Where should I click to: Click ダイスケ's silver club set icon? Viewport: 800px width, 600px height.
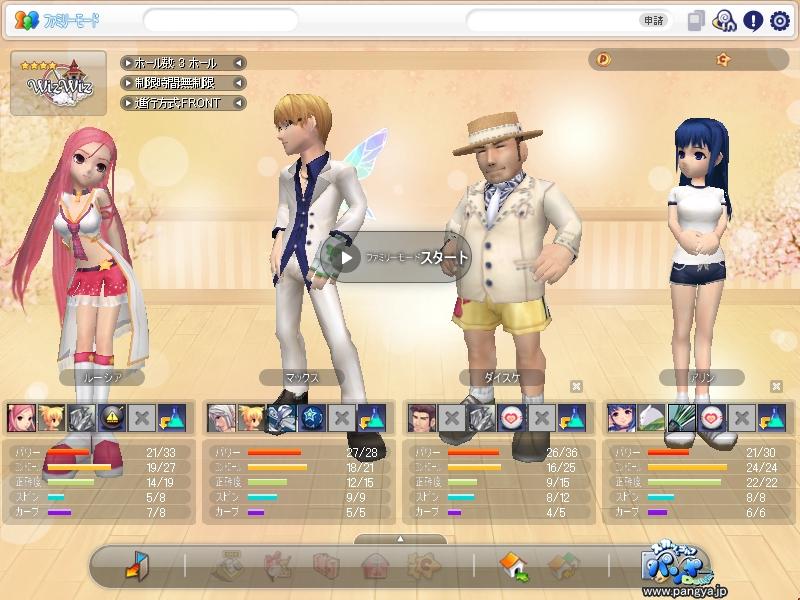482,418
